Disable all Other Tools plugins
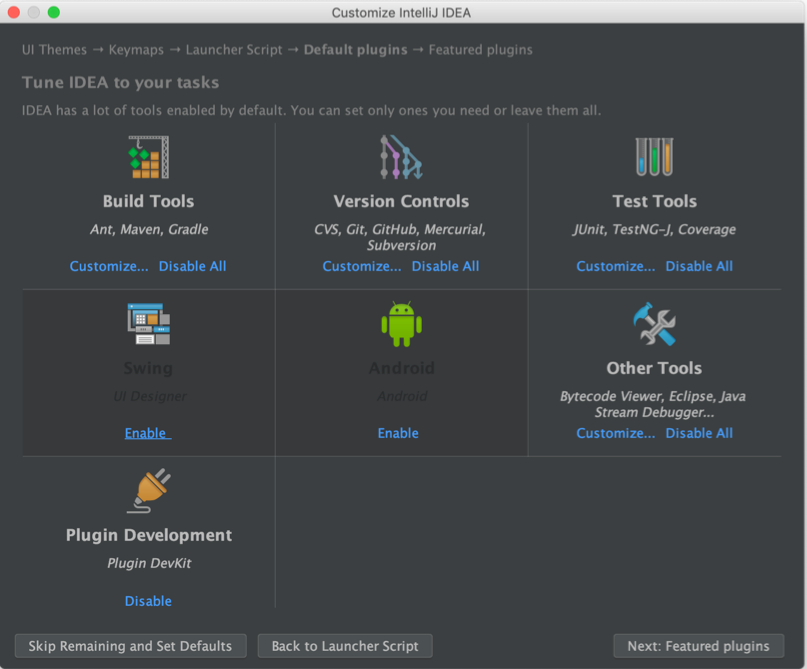 [699, 433]
